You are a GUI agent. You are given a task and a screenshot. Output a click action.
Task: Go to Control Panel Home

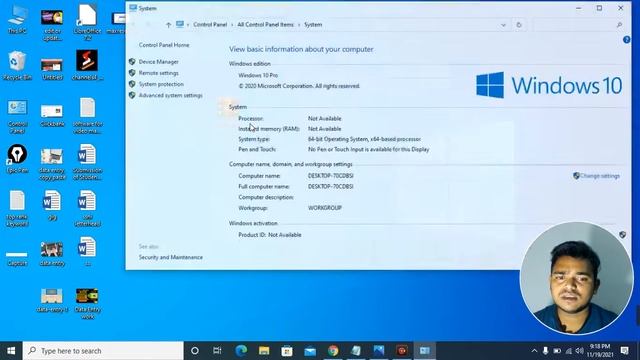[164, 45]
